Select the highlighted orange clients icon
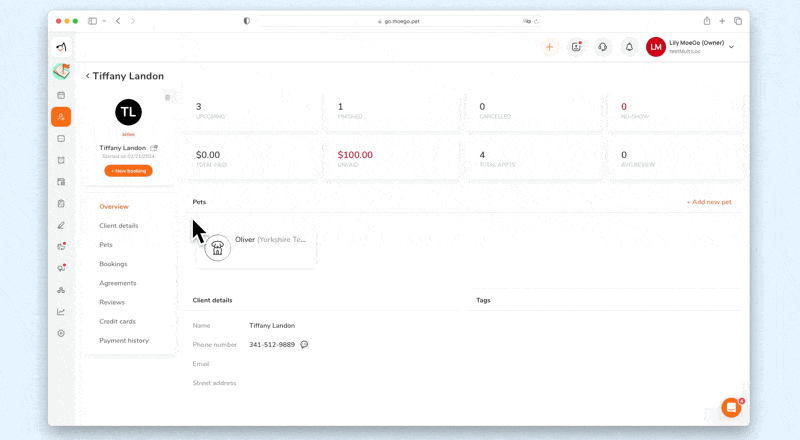The image size is (800, 440). coord(61,117)
